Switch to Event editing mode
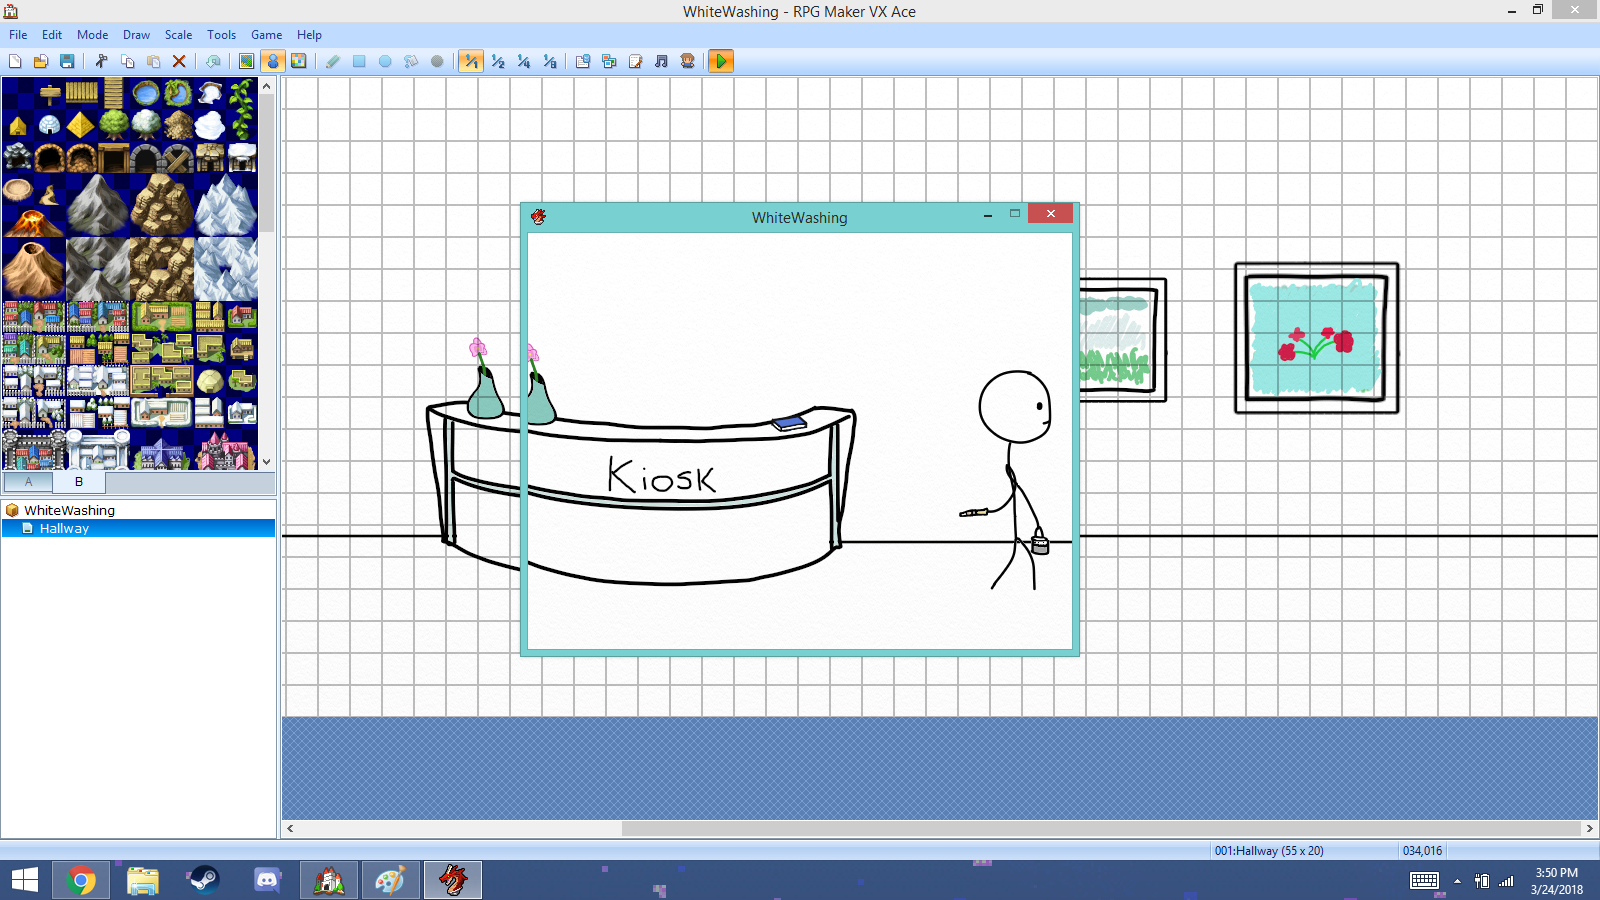Image resolution: width=1600 pixels, height=900 pixels. click(x=272, y=61)
